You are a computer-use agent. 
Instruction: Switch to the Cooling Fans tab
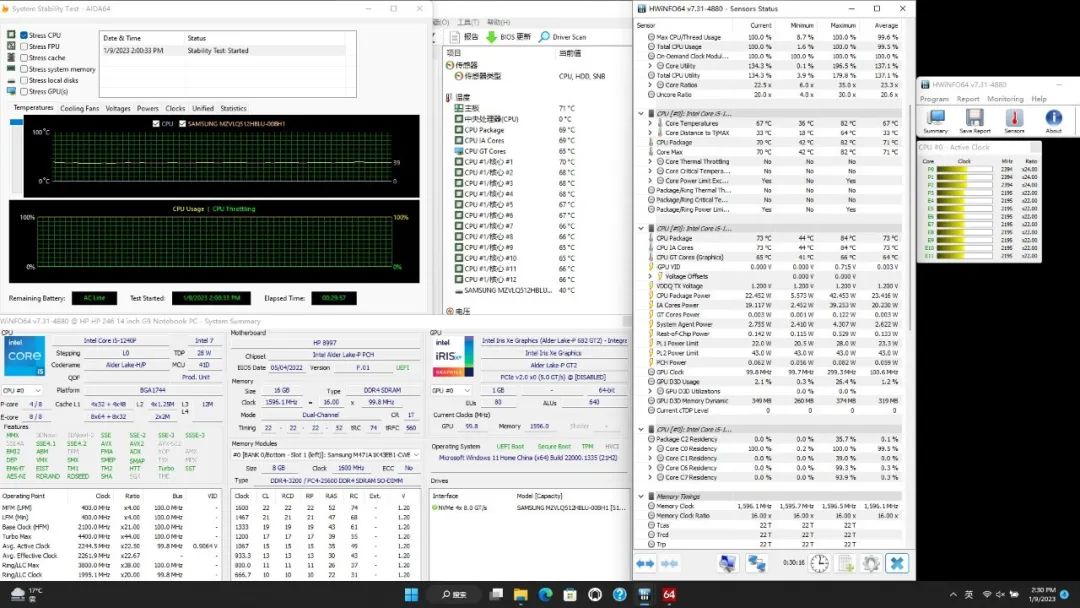(x=79, y=108)
